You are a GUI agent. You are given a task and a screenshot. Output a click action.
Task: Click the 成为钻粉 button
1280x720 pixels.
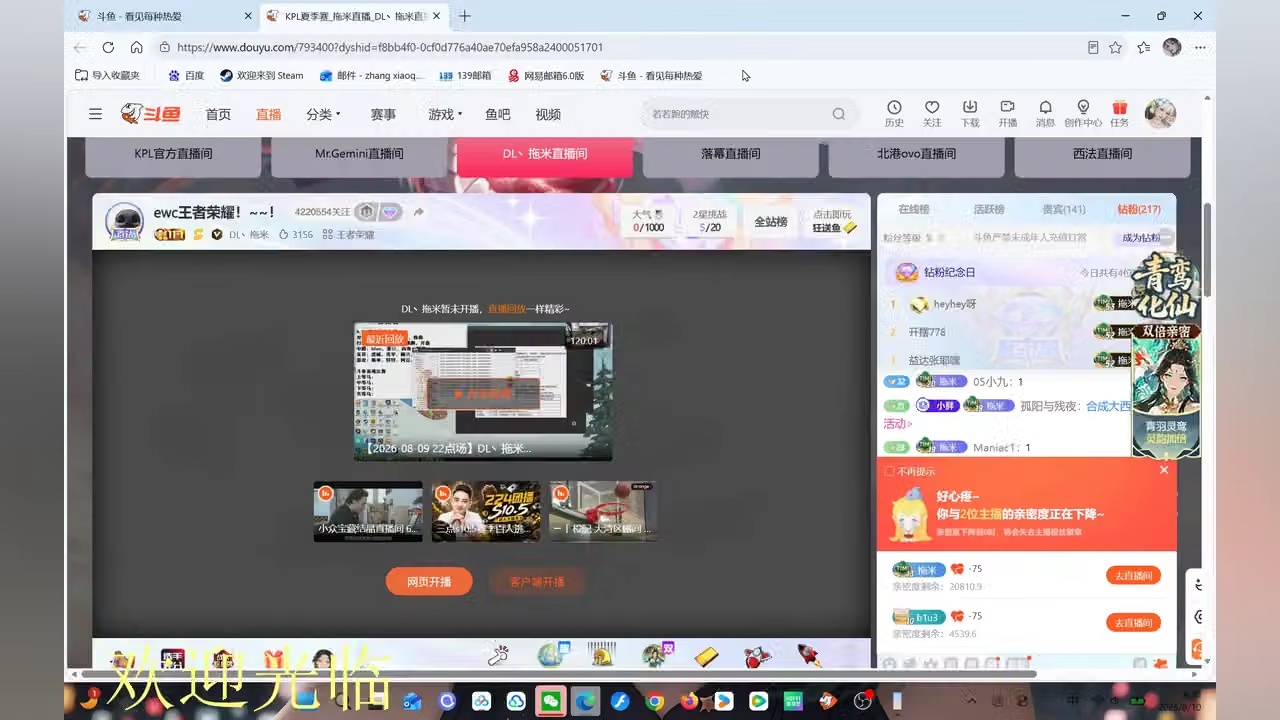click(1141, 238)
